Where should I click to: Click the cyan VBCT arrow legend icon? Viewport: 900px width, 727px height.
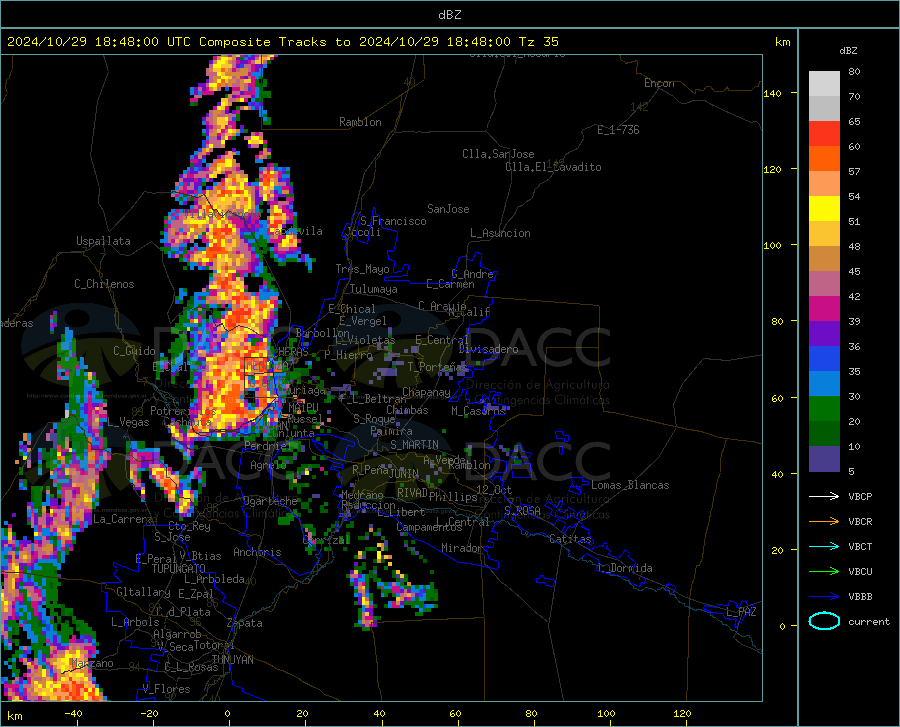click(x=824, y=546)
